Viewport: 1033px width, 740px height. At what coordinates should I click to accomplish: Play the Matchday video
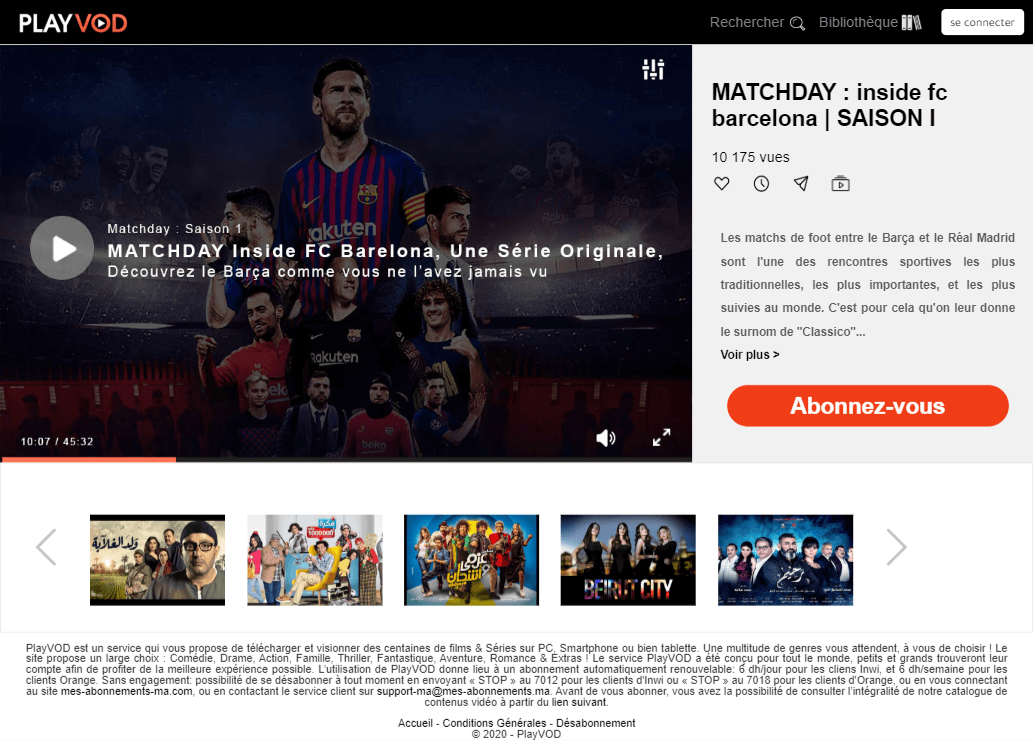[x=62, y=248]
